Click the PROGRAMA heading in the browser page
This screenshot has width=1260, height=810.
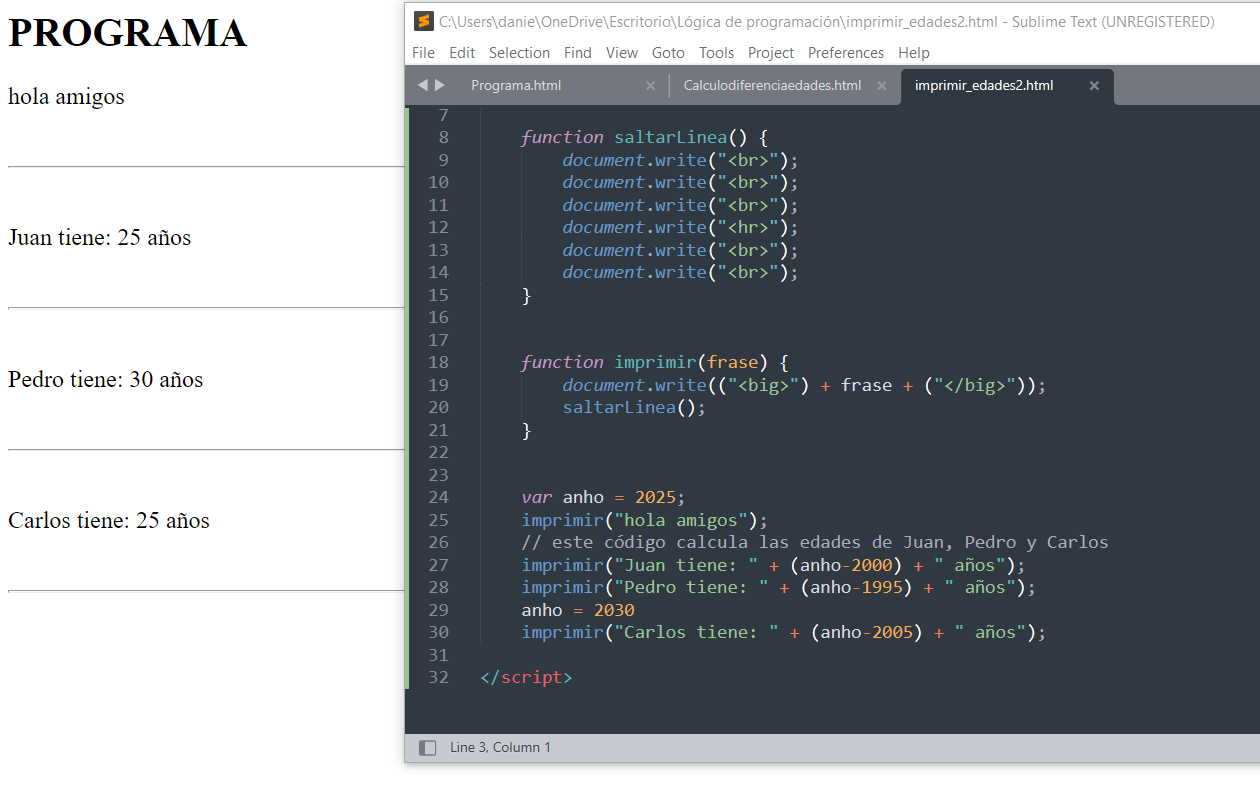[x=127, y=33]
